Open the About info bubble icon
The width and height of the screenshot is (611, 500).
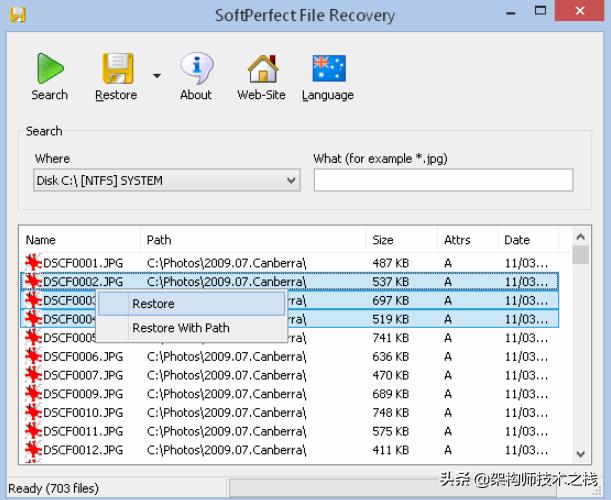point(197,69)
